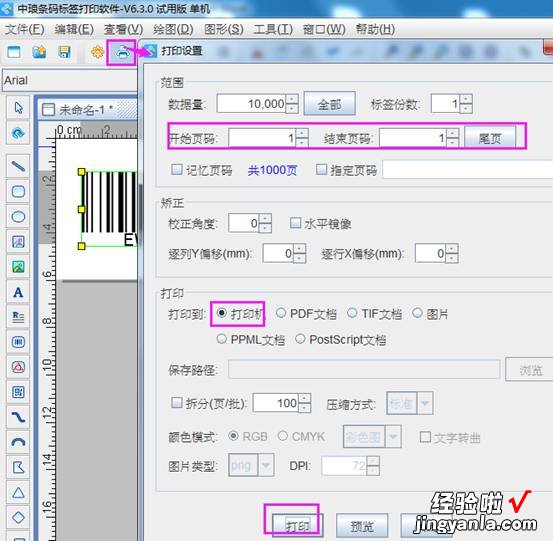Open the Draw menu 绘图(D)
This screenshot has width=553, height=541.
click(173, 29)
